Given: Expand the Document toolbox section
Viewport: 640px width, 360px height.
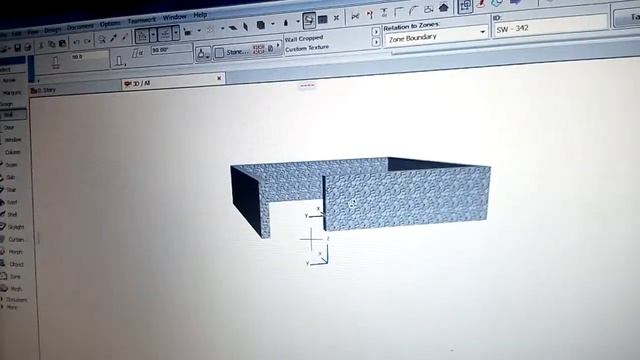Looking at the screenshot, I should (x=14, y=300).
